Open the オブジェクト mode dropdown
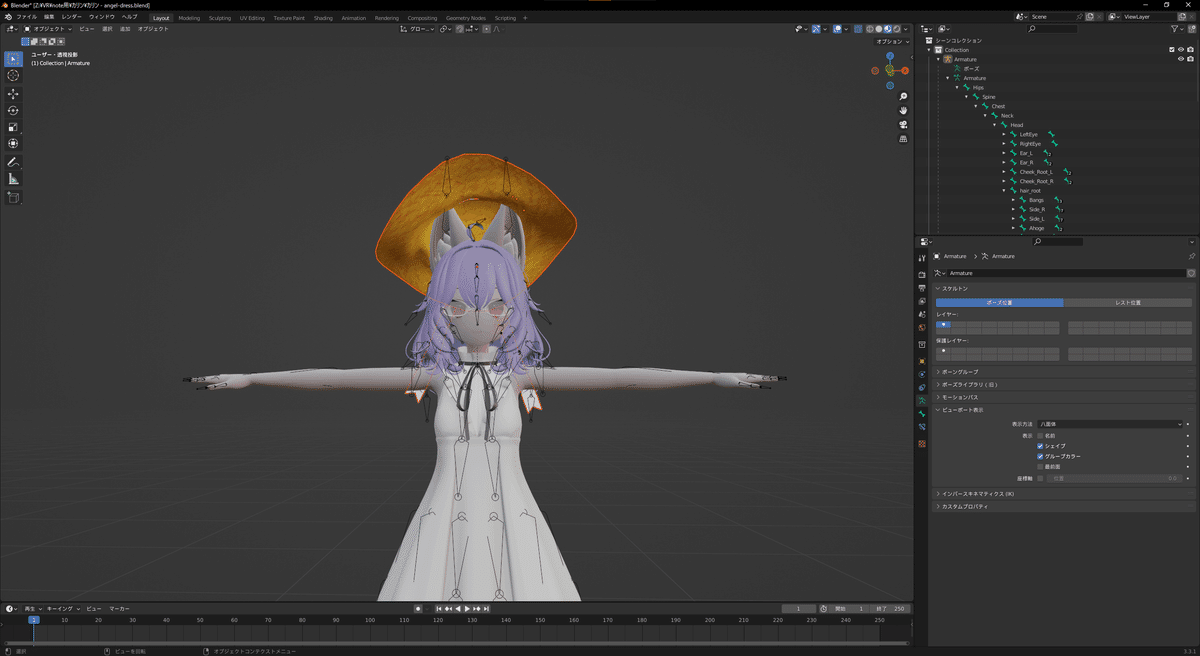The width and height of the screenshot is (1200, 656). tap(46, 29)
